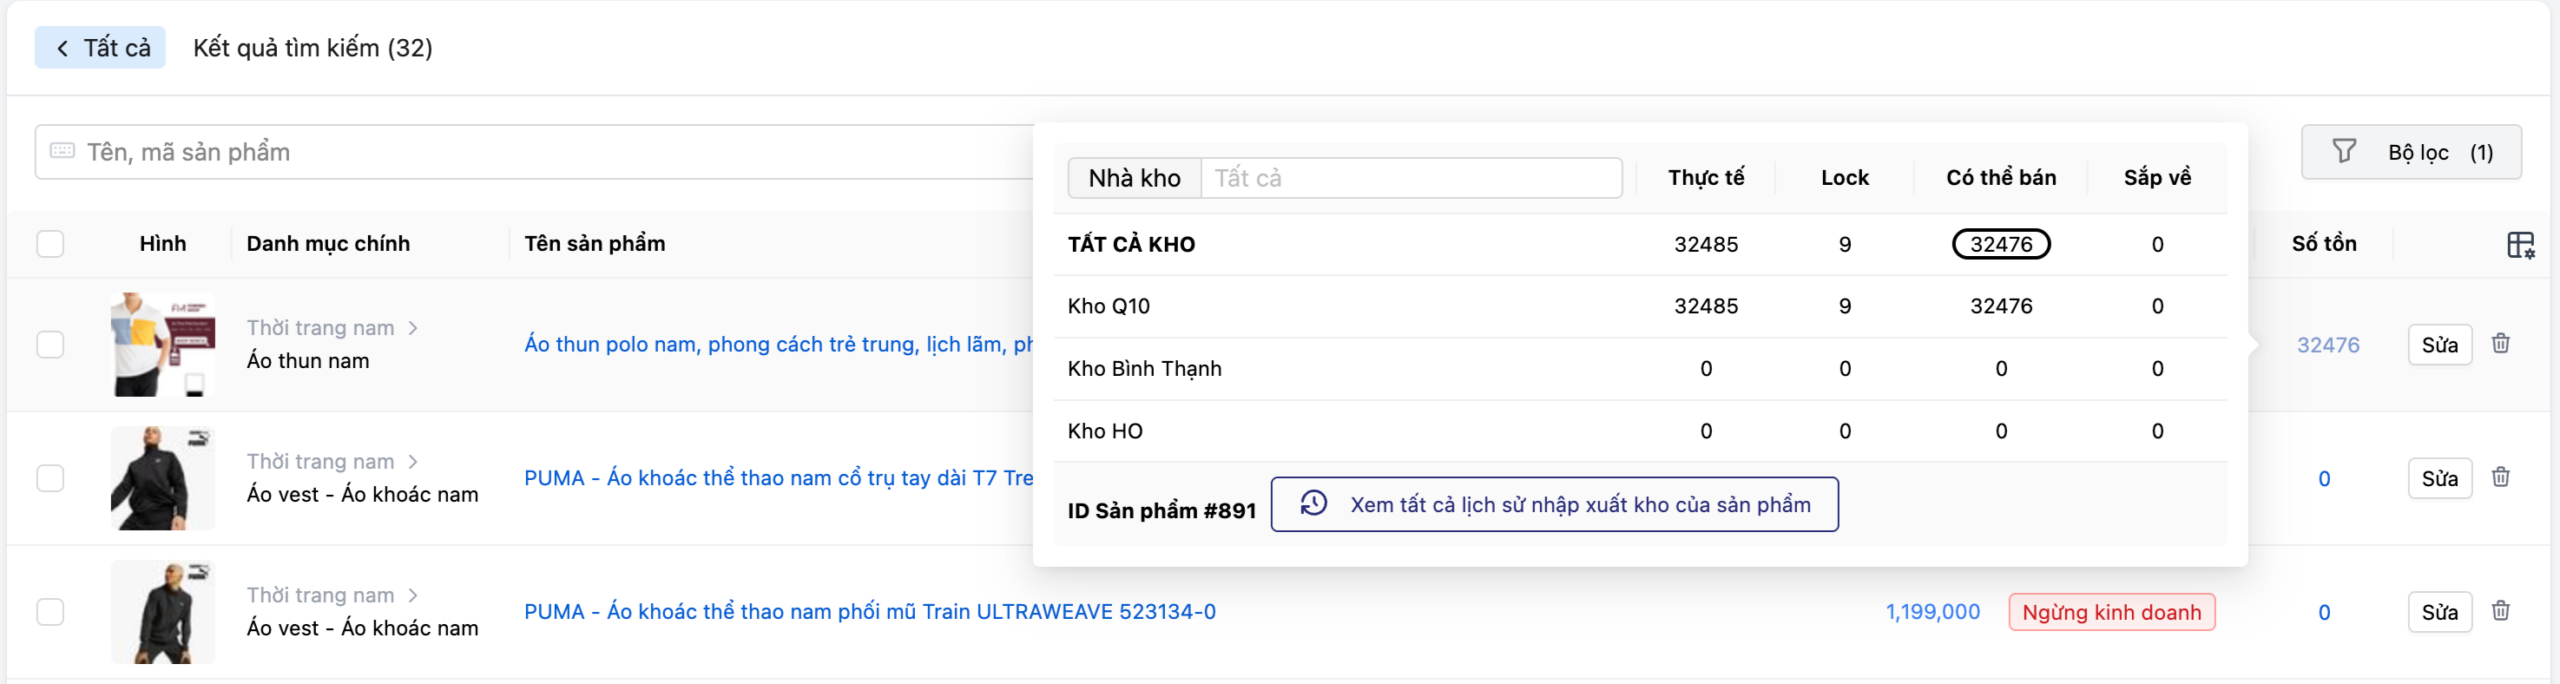This screenshot has height=684, width=2560.
Task: Select checkbox for PUMA T7 jacket row
Action: point(50,478)
